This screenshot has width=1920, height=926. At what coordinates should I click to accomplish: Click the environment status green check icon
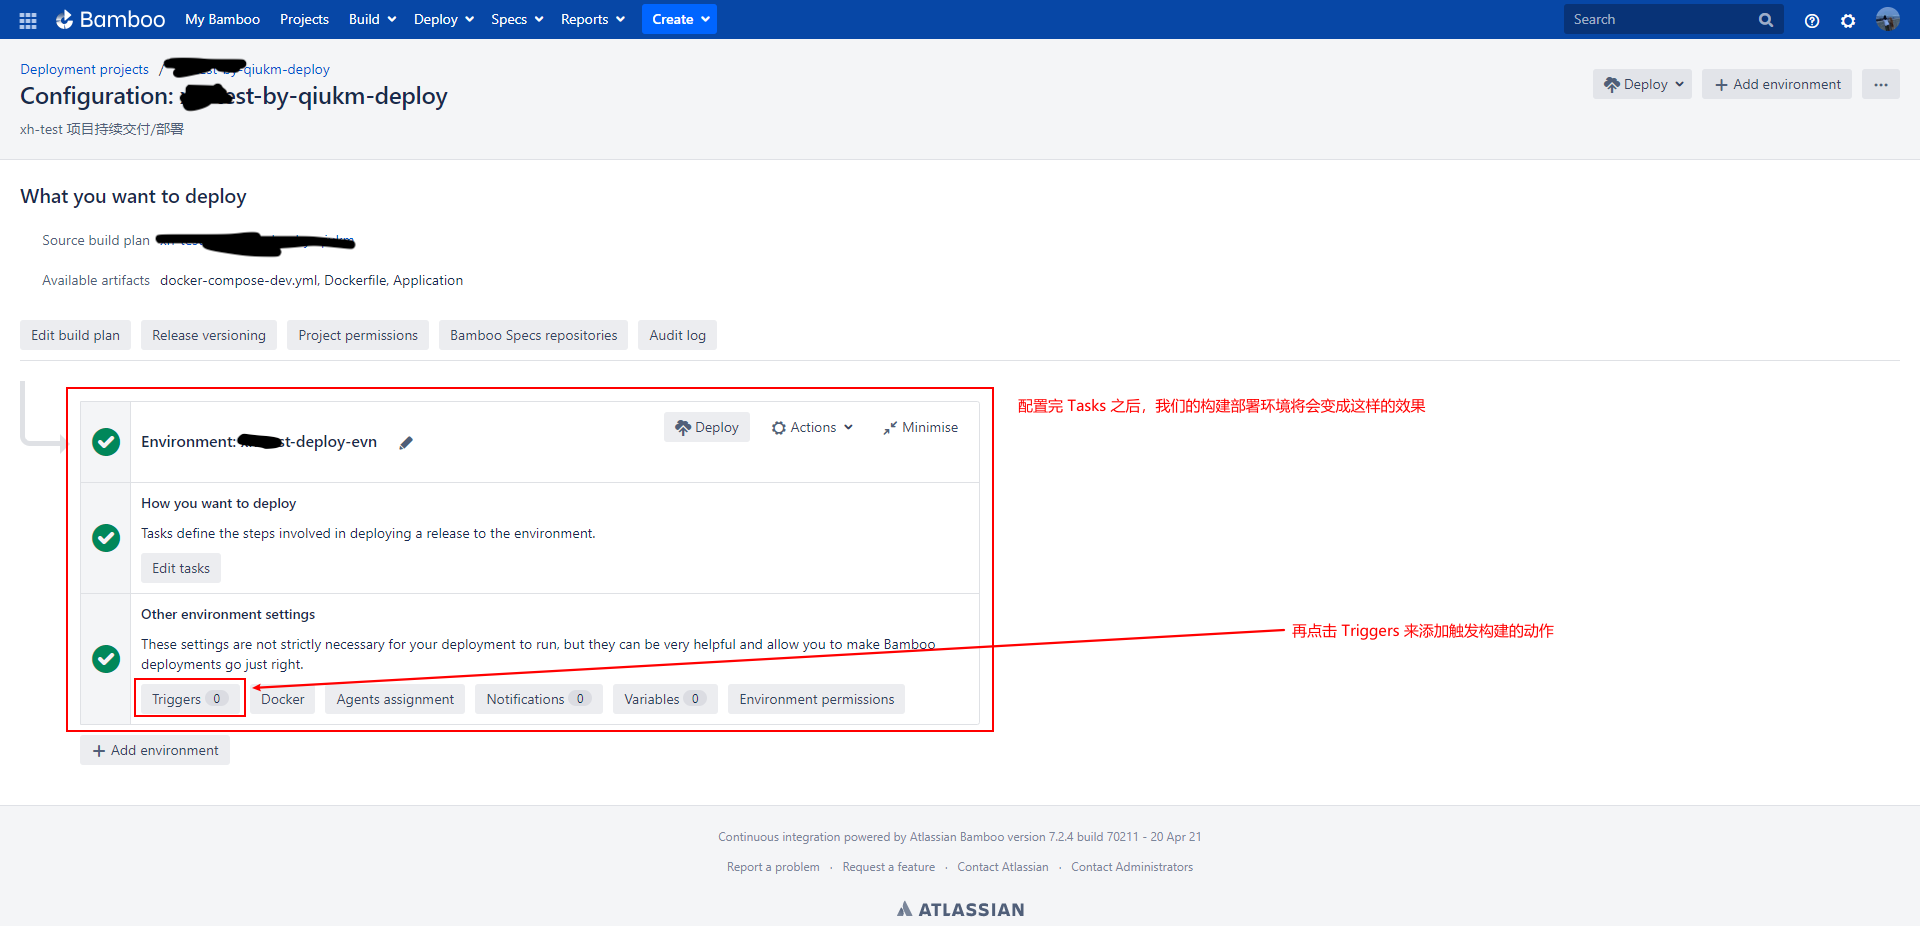click(x=106, y=442)
